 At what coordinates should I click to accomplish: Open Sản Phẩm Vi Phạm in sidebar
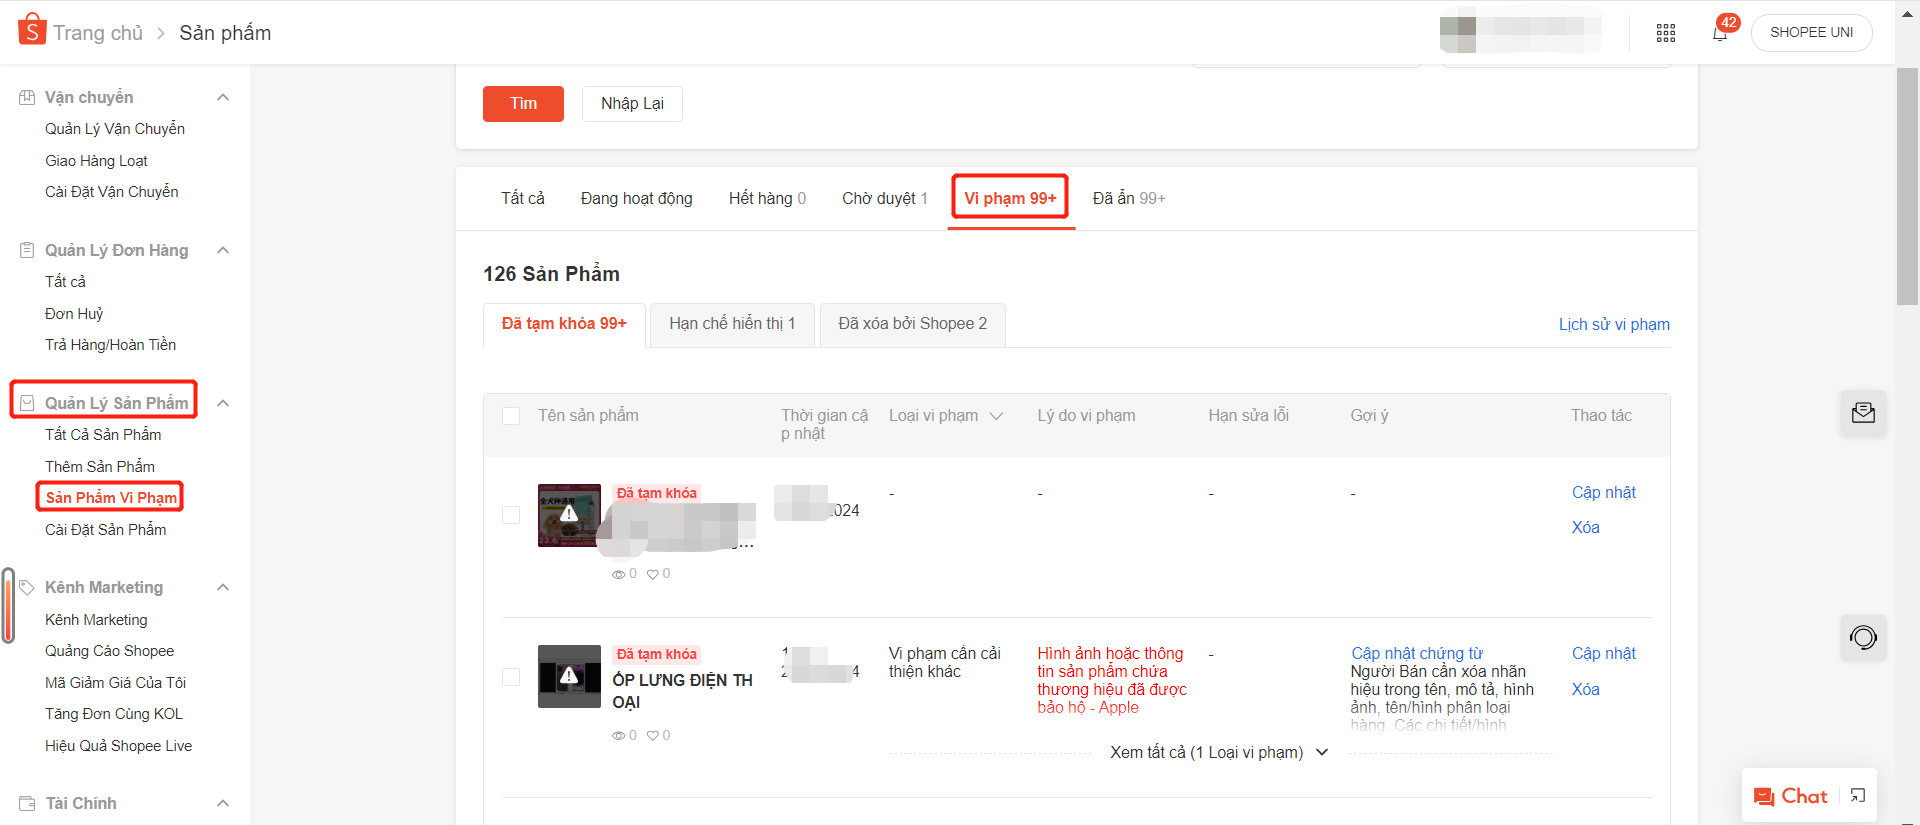click(x=111, y=498)
